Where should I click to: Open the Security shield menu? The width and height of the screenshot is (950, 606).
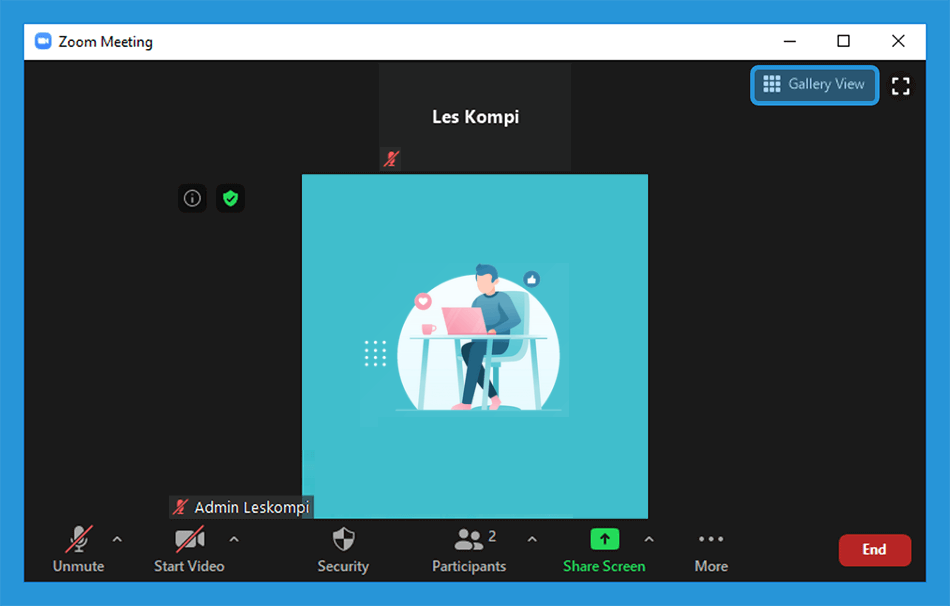click(343, 549)
